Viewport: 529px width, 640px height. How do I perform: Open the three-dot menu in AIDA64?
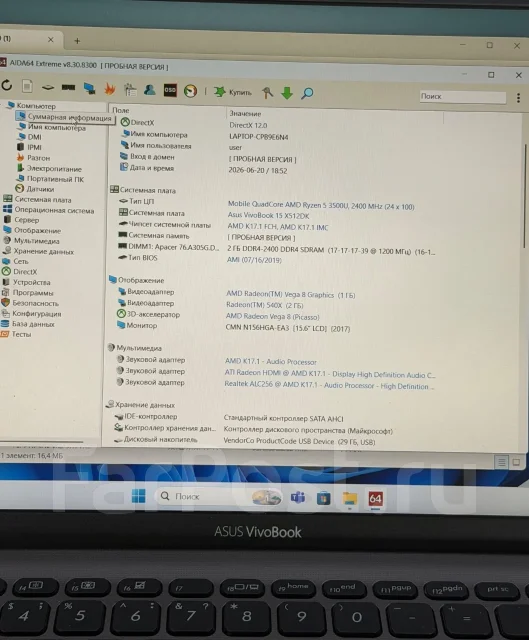coord(518,98)
